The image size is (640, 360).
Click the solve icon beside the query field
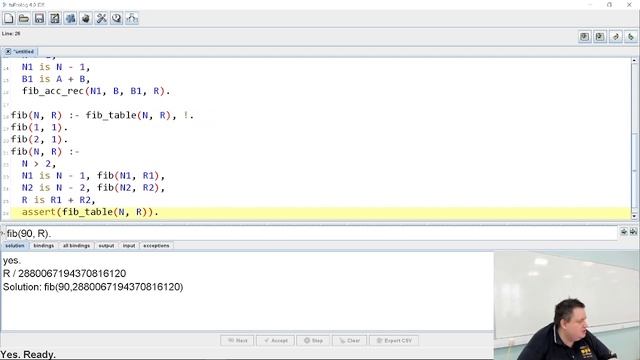[x=624, y=232]
